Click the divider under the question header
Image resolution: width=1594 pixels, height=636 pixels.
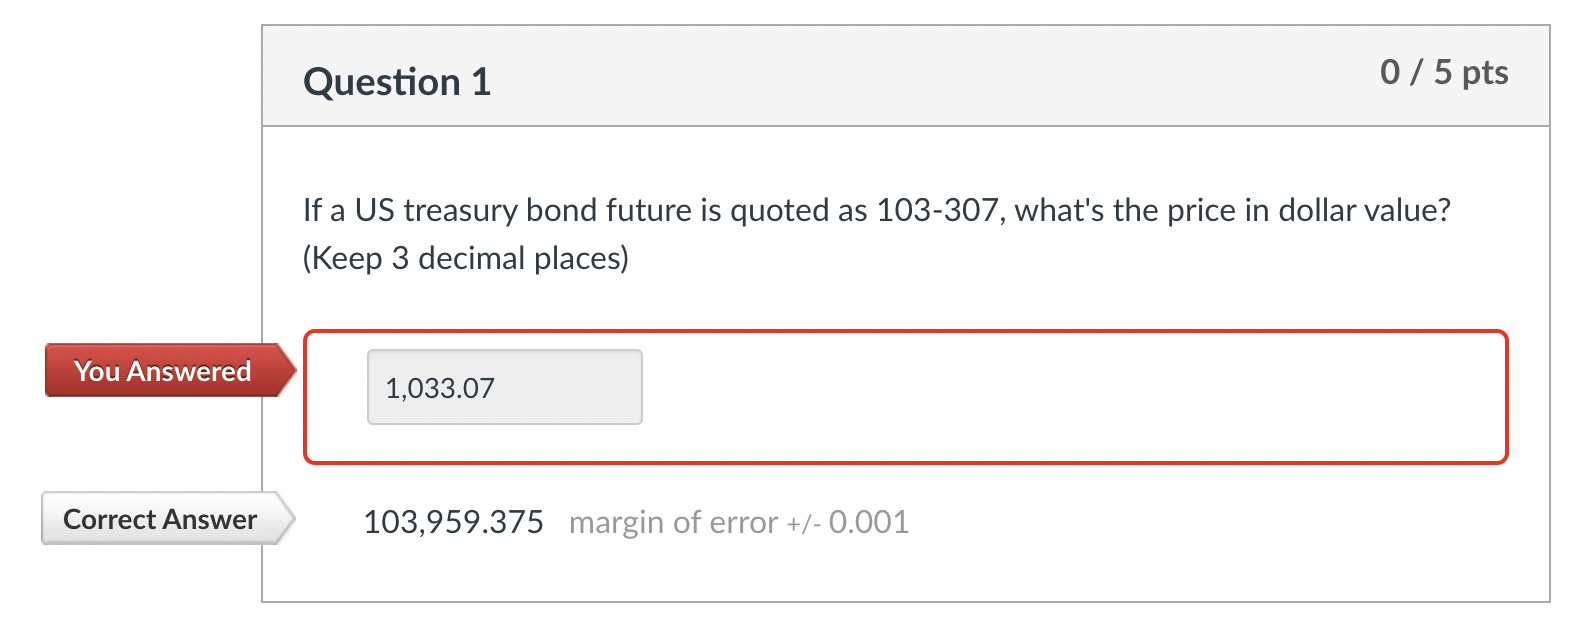[900, 126]
